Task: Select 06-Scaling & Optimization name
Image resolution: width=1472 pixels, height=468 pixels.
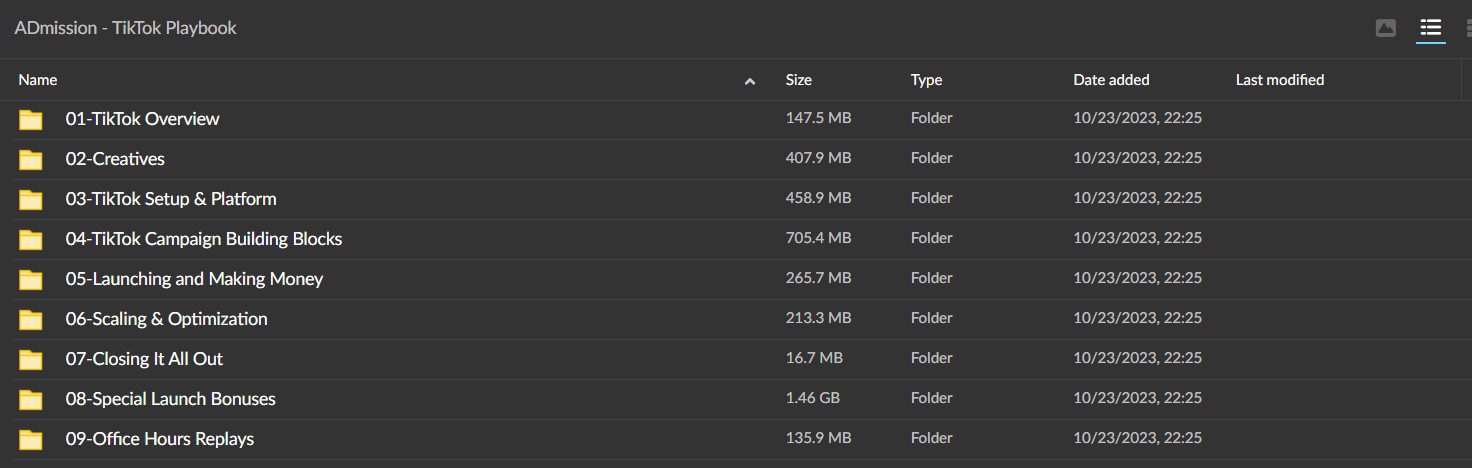Action: coord(166,319)
